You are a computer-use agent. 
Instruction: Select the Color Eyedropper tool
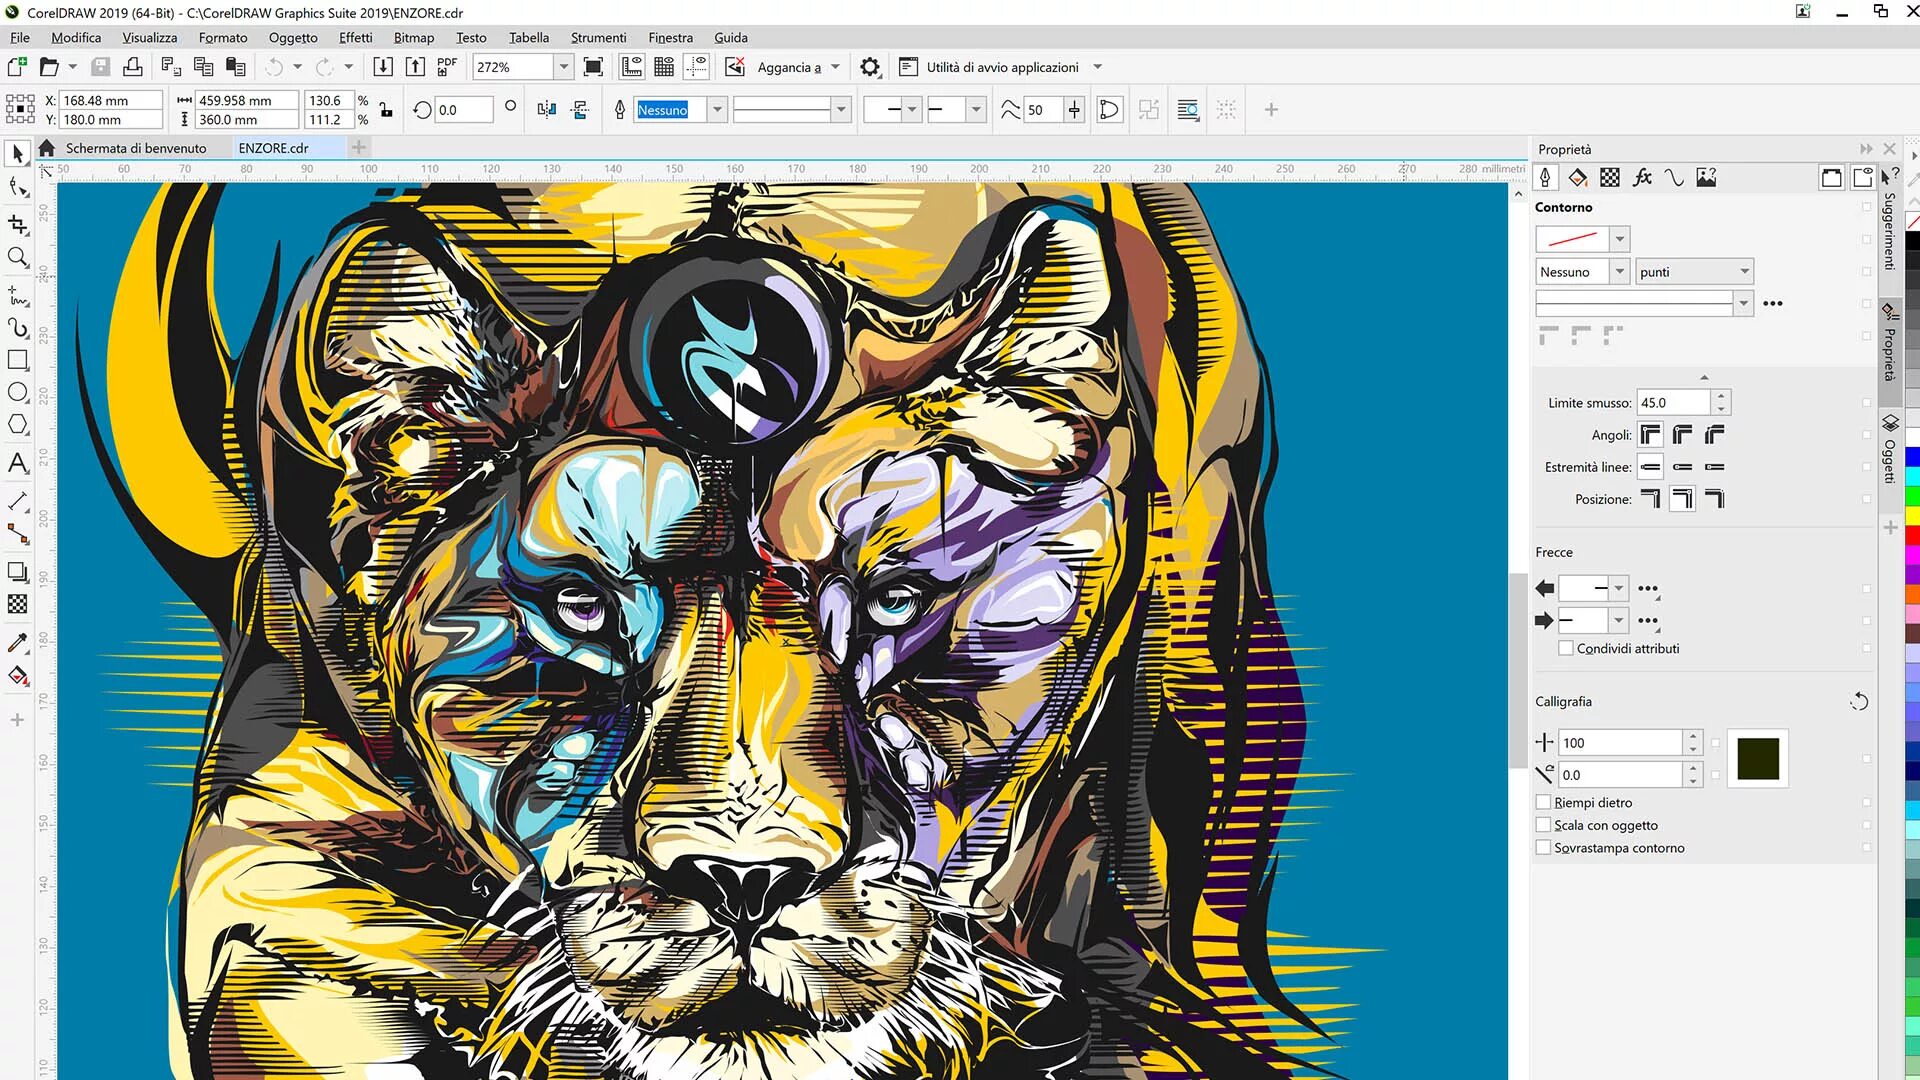17,642
